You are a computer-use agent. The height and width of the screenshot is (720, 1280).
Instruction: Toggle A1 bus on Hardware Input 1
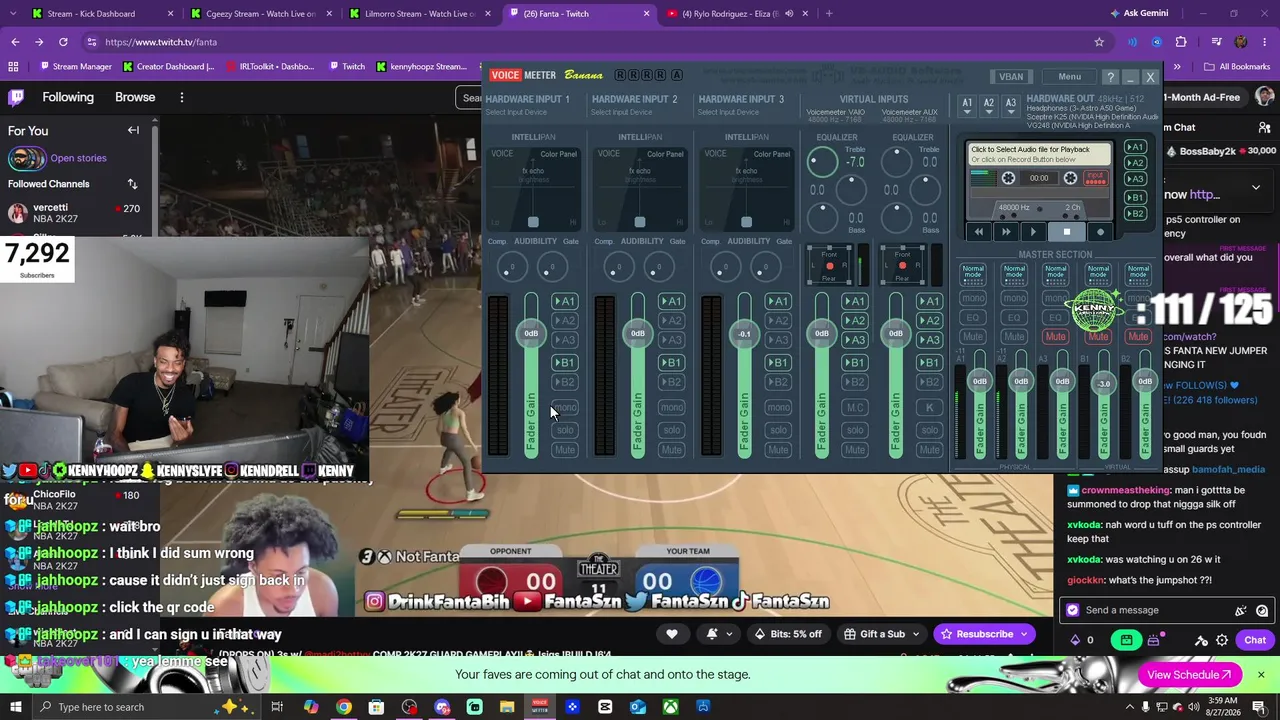[x=565, y=301]
